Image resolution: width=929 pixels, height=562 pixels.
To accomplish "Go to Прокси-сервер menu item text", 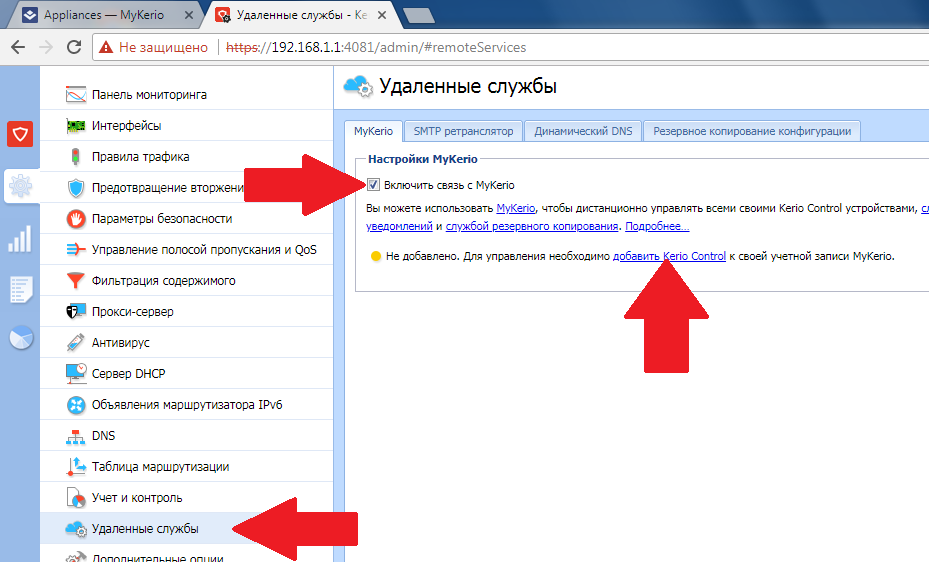I will 133,311.
